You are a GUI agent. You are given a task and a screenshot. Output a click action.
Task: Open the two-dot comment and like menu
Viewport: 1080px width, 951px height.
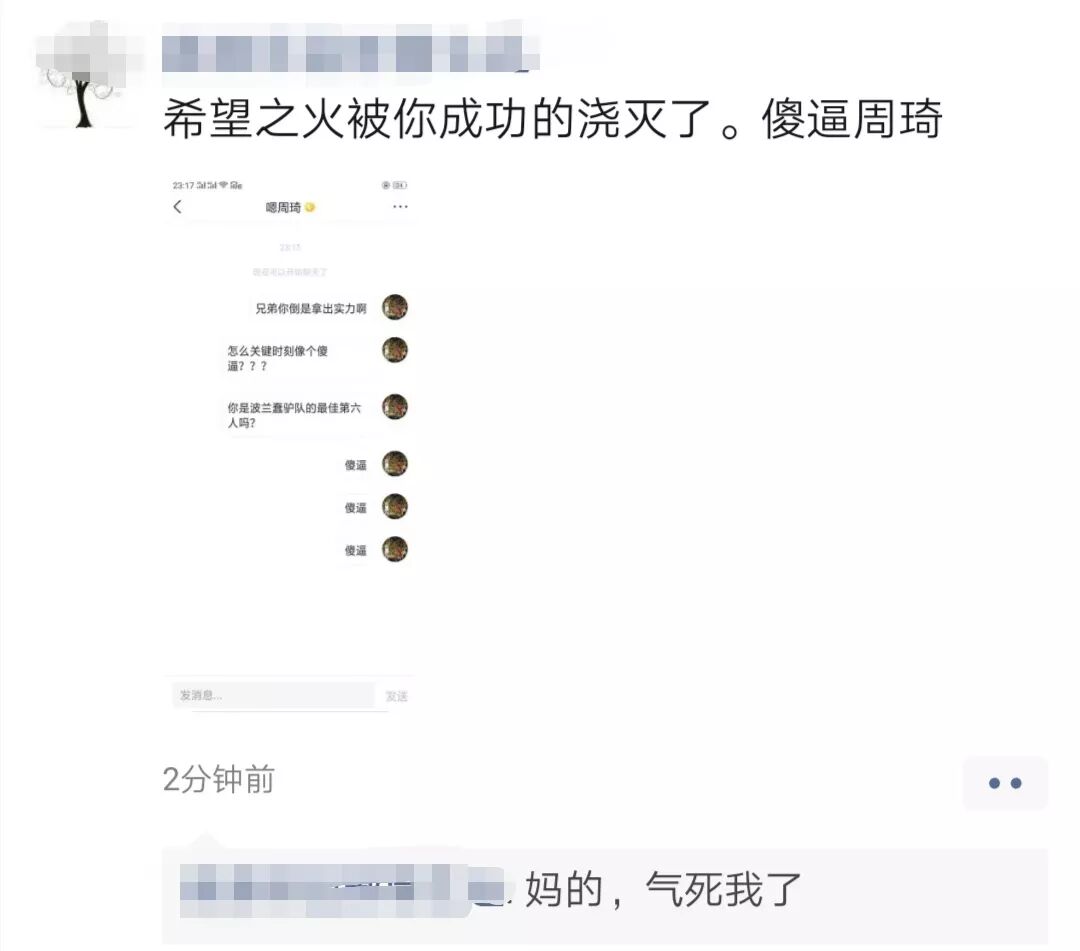1005,783
